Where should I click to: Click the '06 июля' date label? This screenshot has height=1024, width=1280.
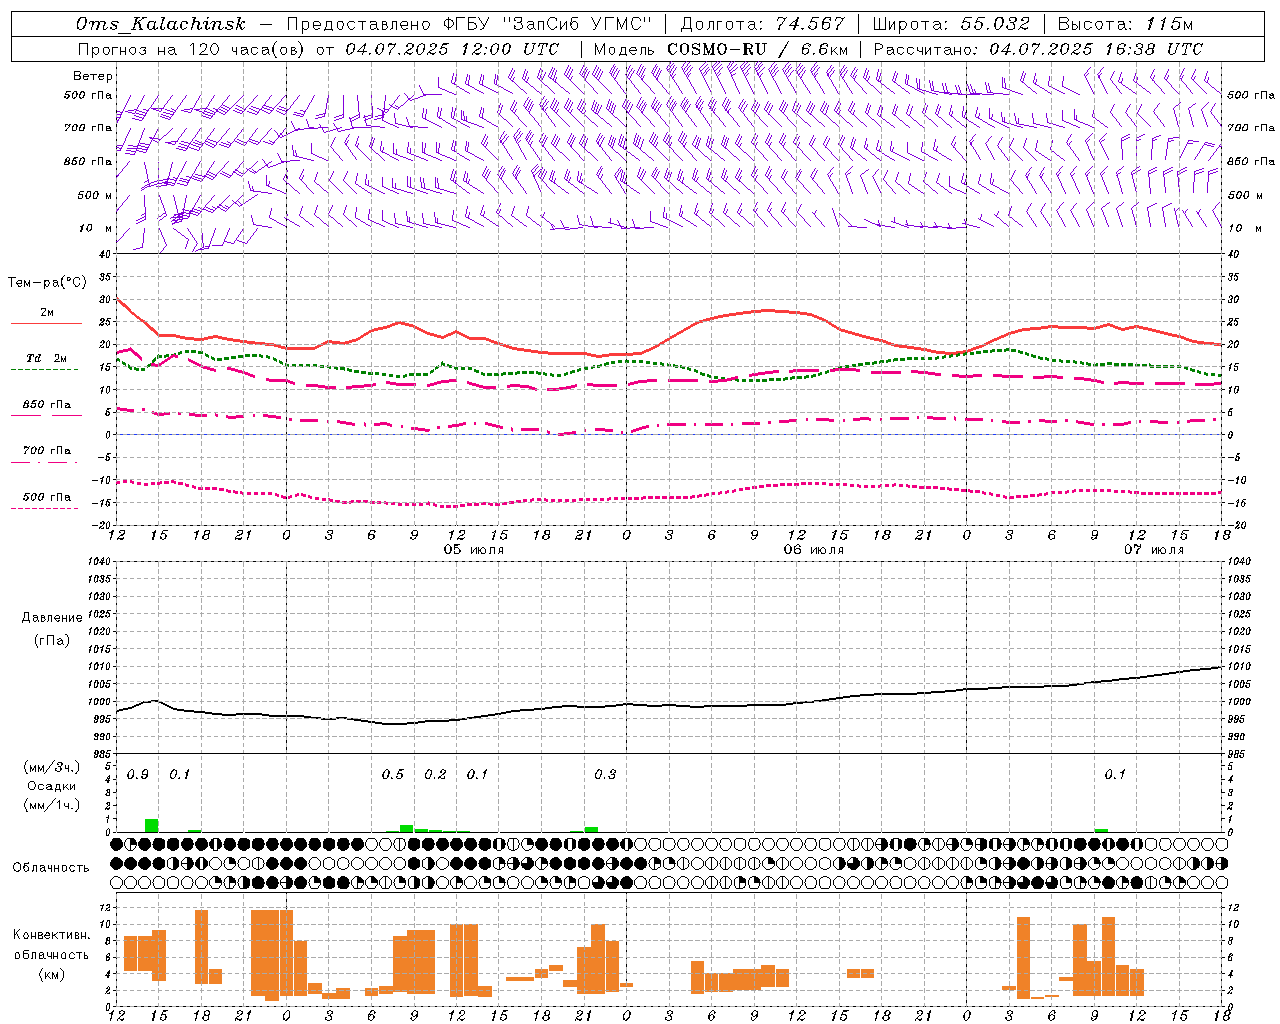click(813, 550)
